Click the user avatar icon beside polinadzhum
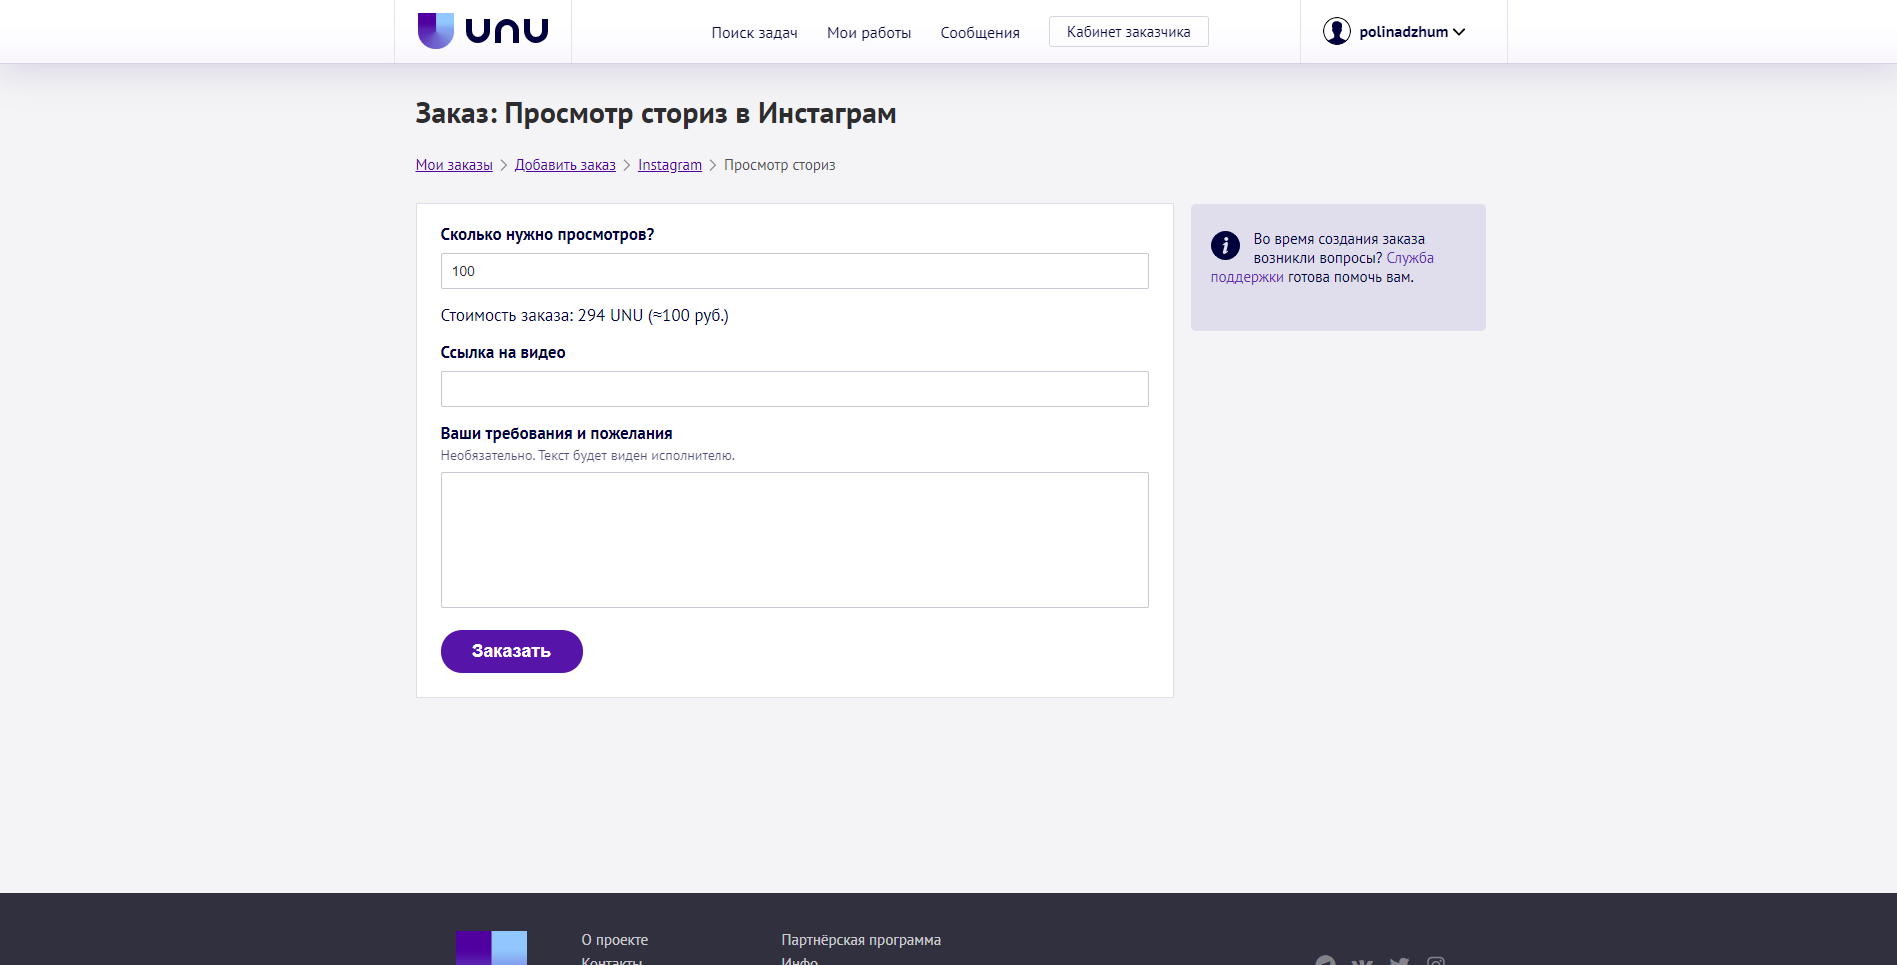This screenshot has height=965, width=1897. (x=1336, y=32)
